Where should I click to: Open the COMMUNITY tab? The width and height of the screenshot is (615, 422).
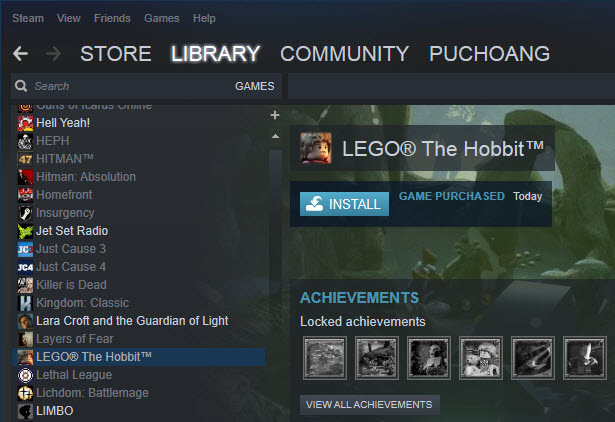click(x=344, y=54)
